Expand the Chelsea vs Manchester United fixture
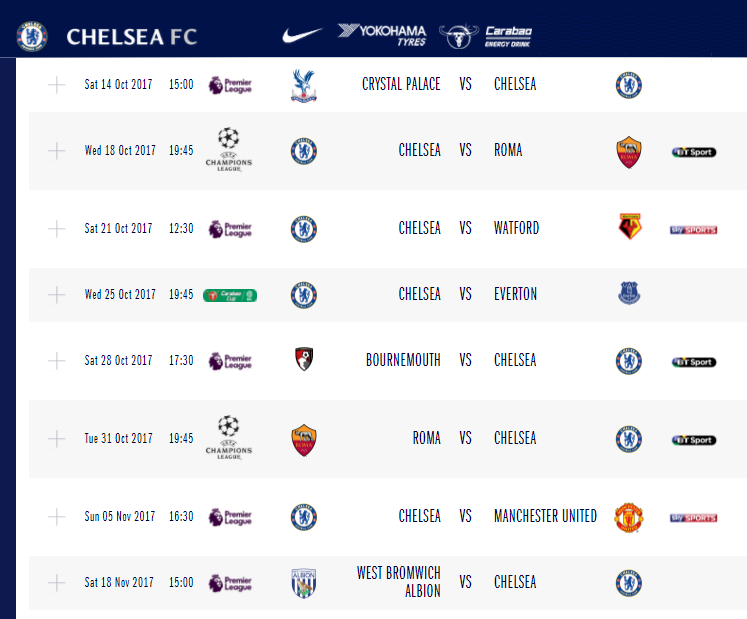This screenshot has height=619, width=747. (56, 517)
